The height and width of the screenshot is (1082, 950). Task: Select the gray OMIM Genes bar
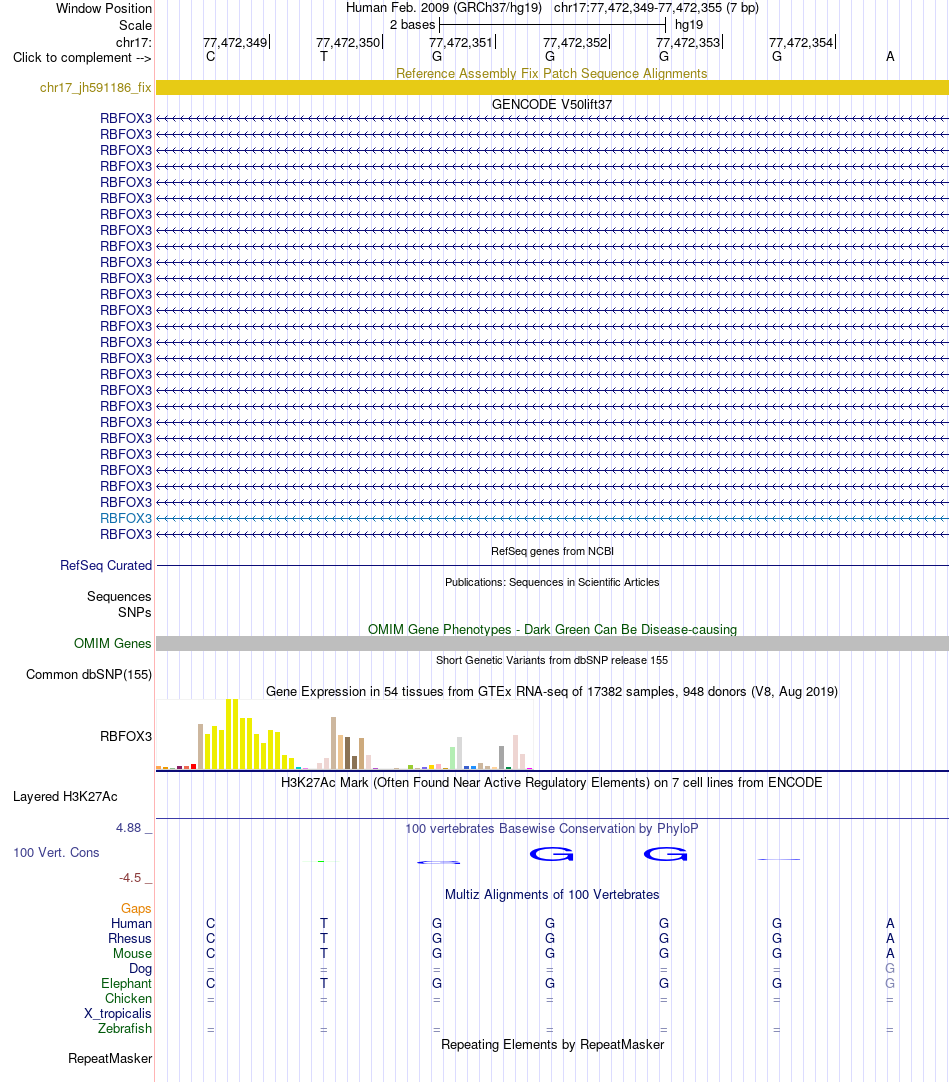pyautogui.click(x=552, y=644)
